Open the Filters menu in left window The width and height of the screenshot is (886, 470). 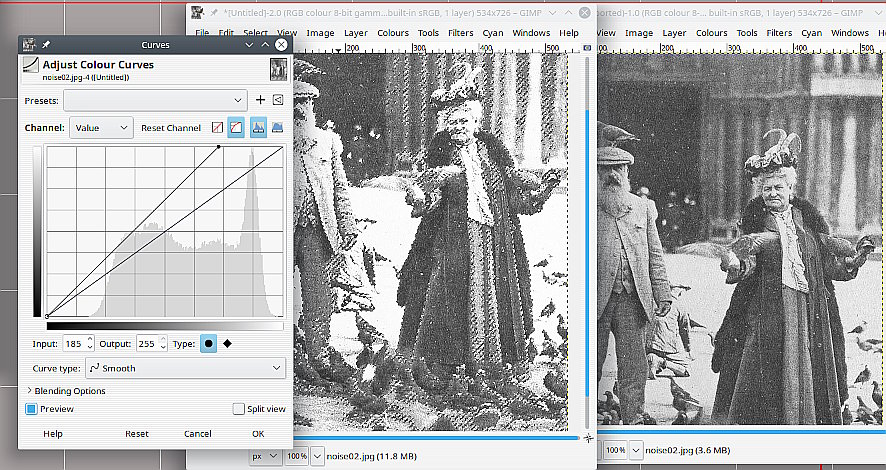(x=461, y=33)
